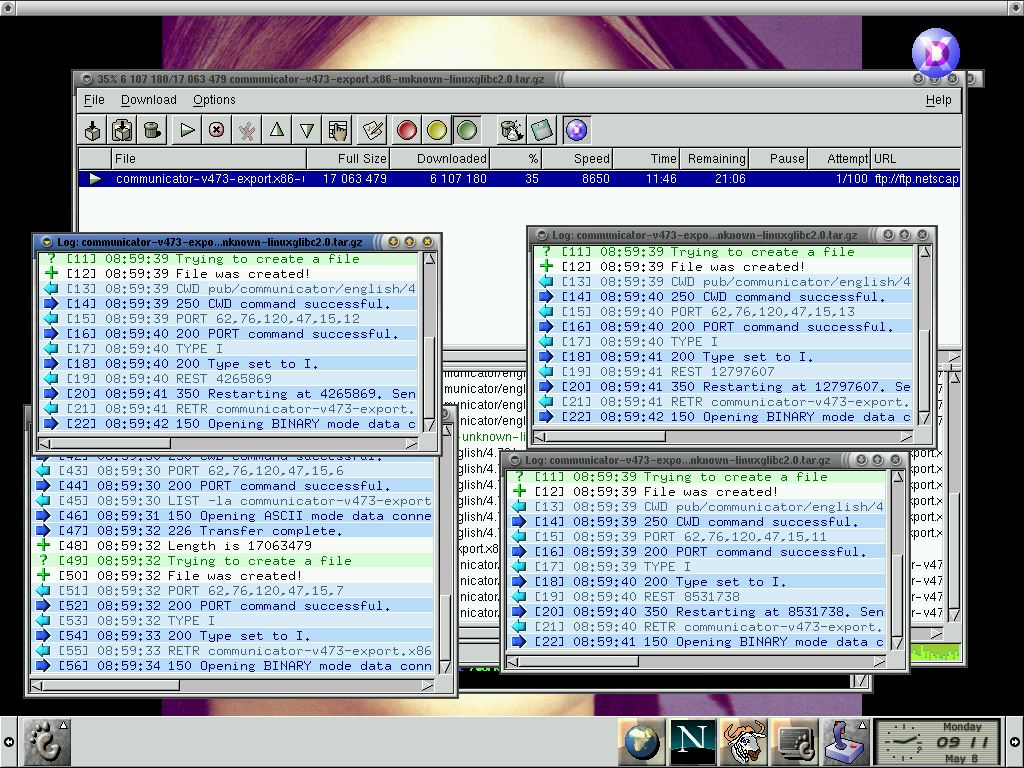Click the panel hide arrow at left edge
1024x768 pixels.
tap(8, 742)
